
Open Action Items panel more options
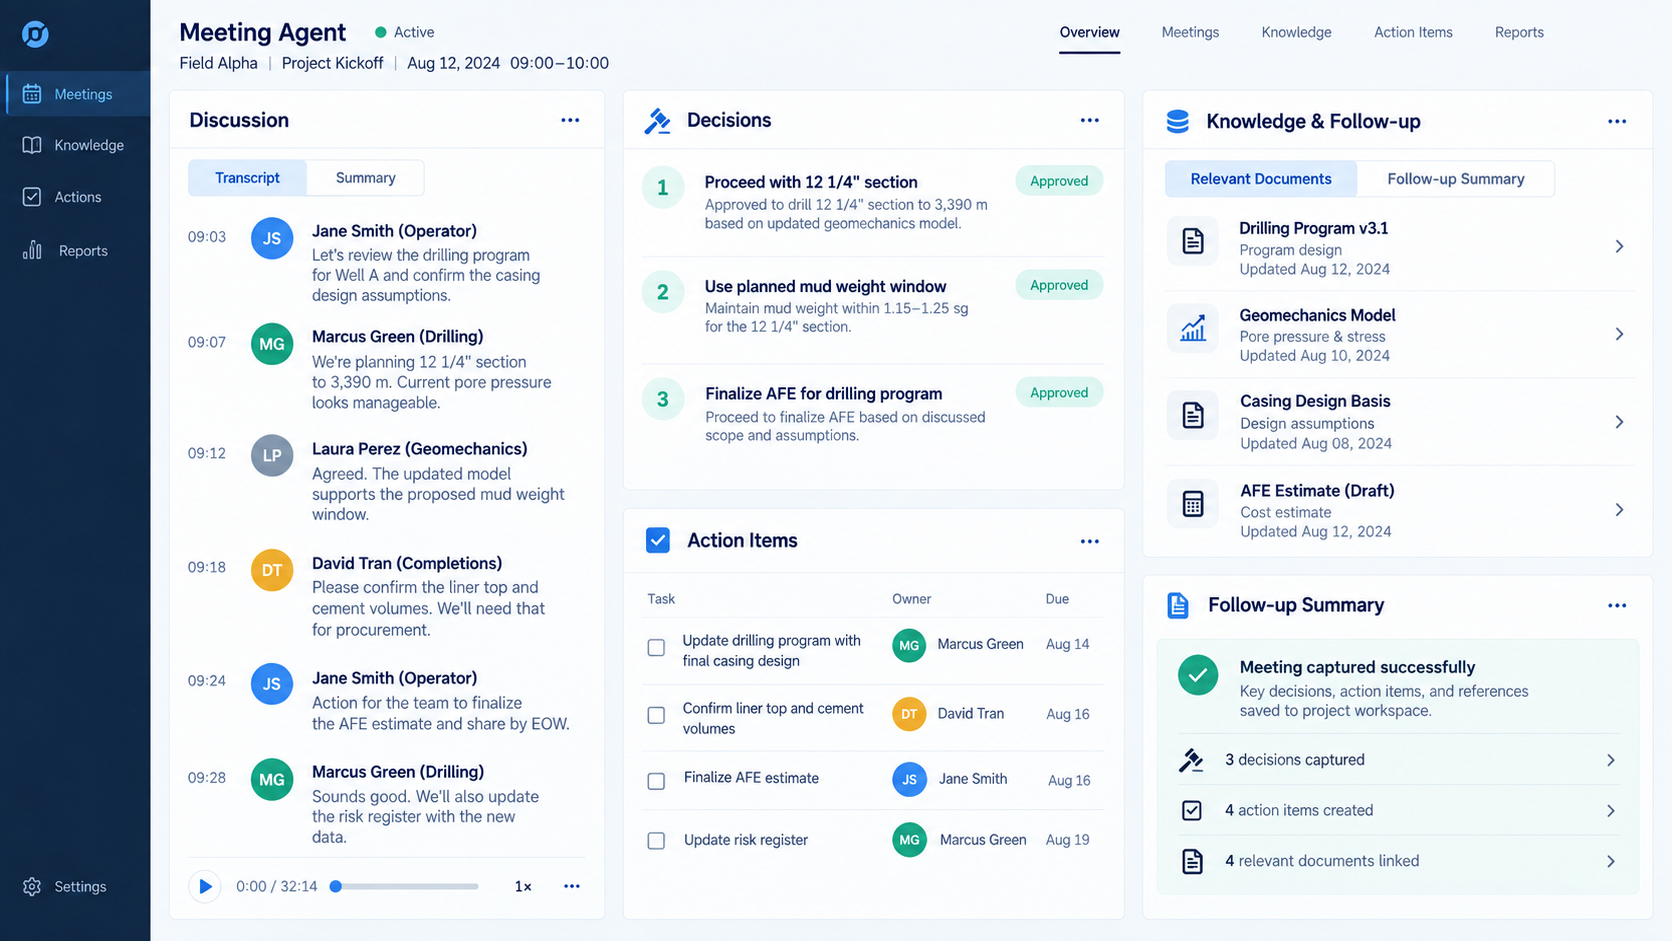[x=1090, y=541]
